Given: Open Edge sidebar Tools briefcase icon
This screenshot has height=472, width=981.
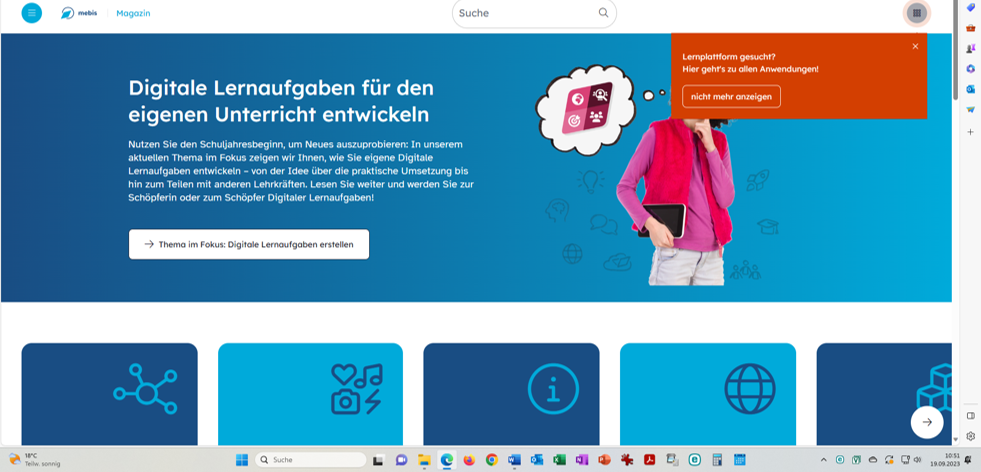Looking at the screenshot, I should point(970,28).
